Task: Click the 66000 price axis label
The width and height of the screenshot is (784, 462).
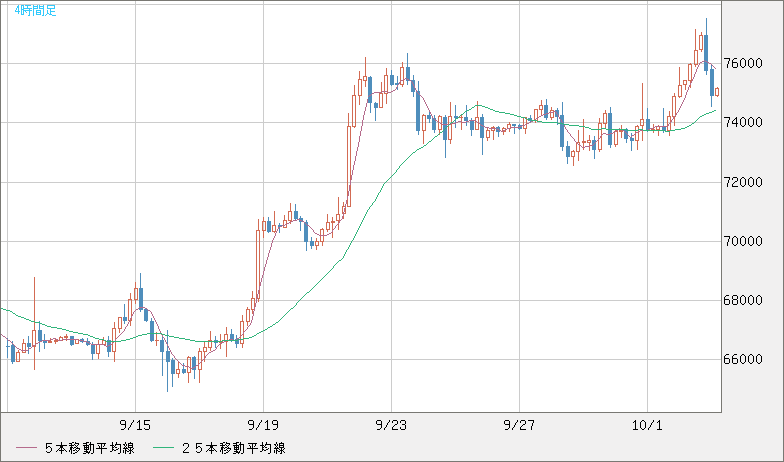Action: point(744,359)
